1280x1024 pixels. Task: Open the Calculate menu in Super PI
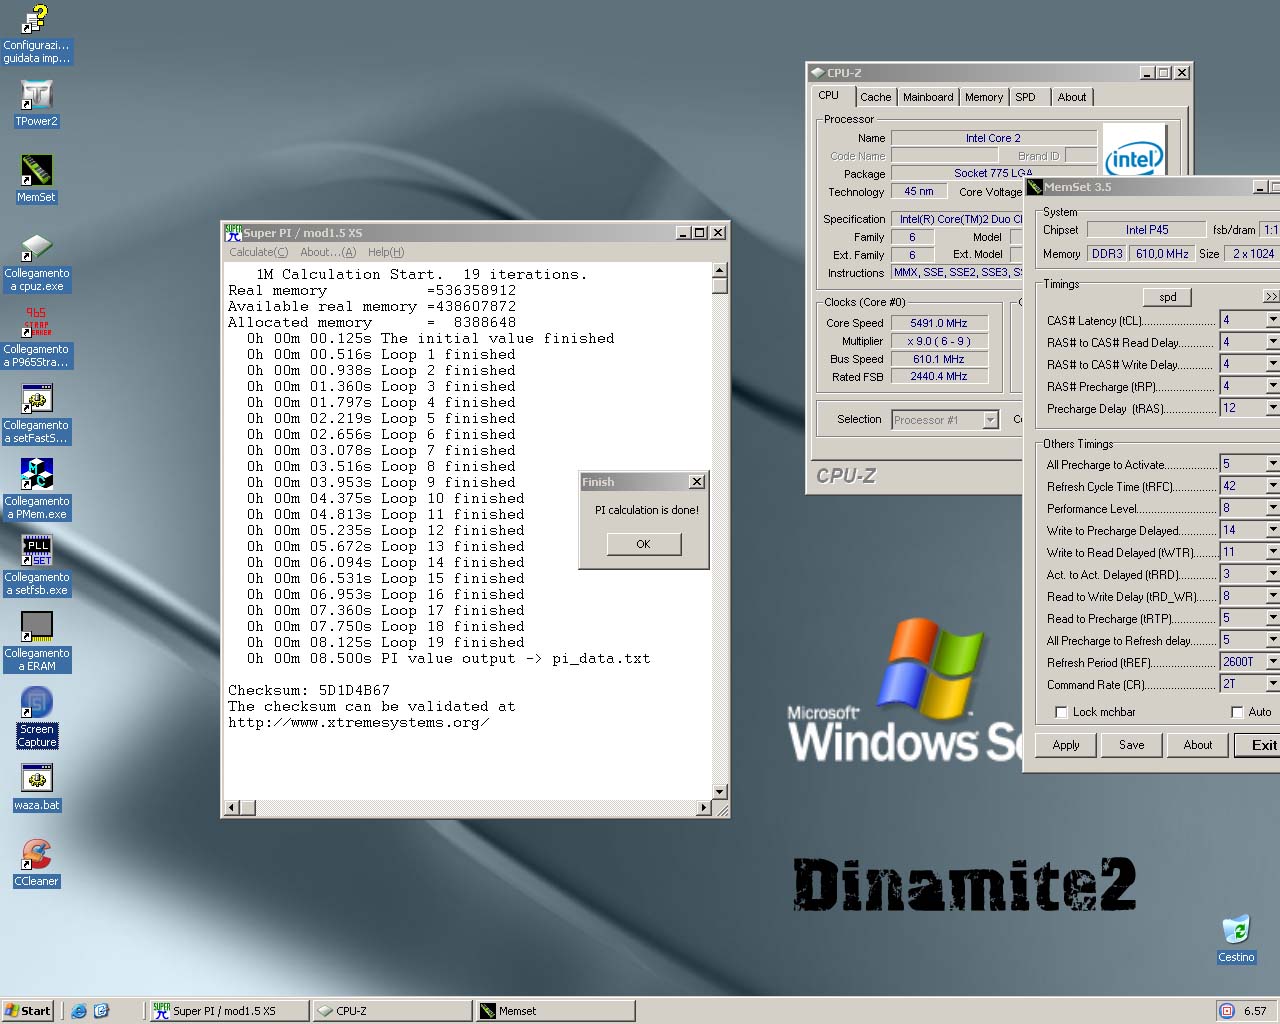point(258,252)
